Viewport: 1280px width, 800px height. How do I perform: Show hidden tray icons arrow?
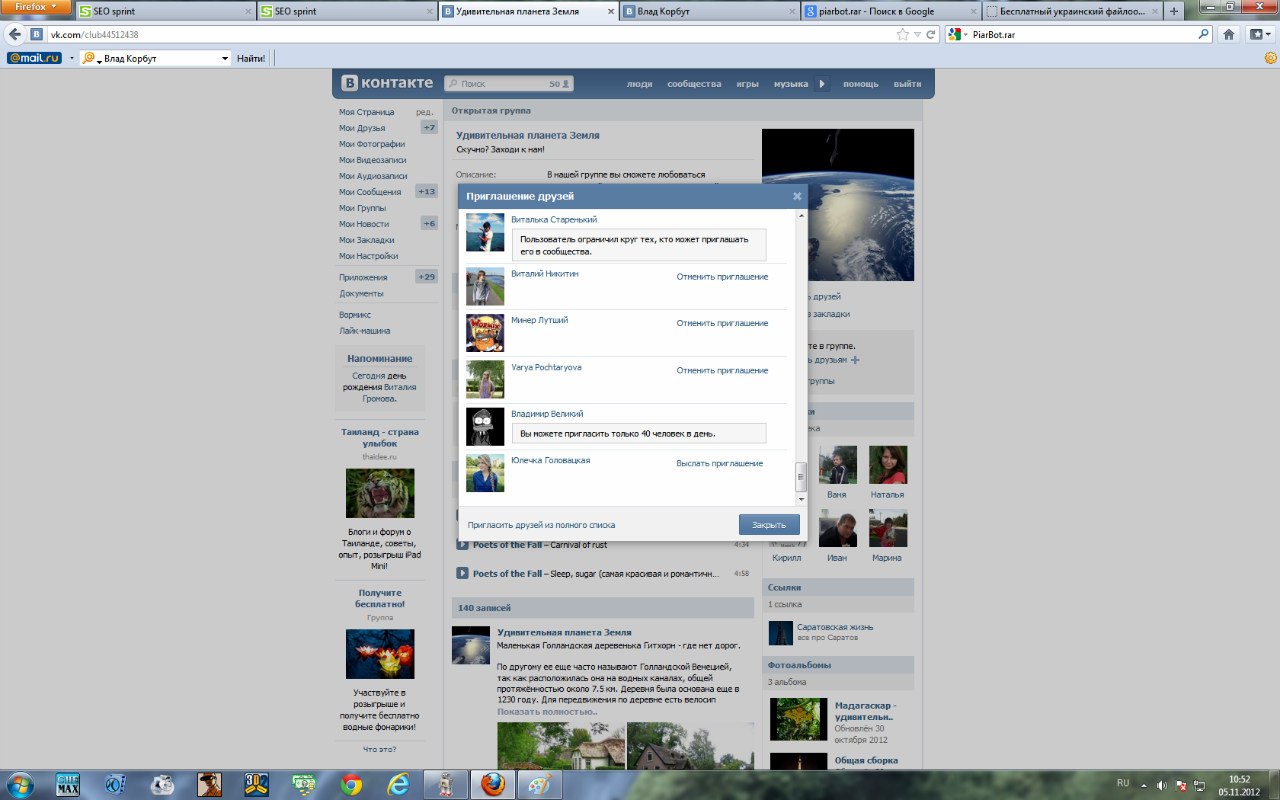pyautogui.click(x=1144, y=785)
